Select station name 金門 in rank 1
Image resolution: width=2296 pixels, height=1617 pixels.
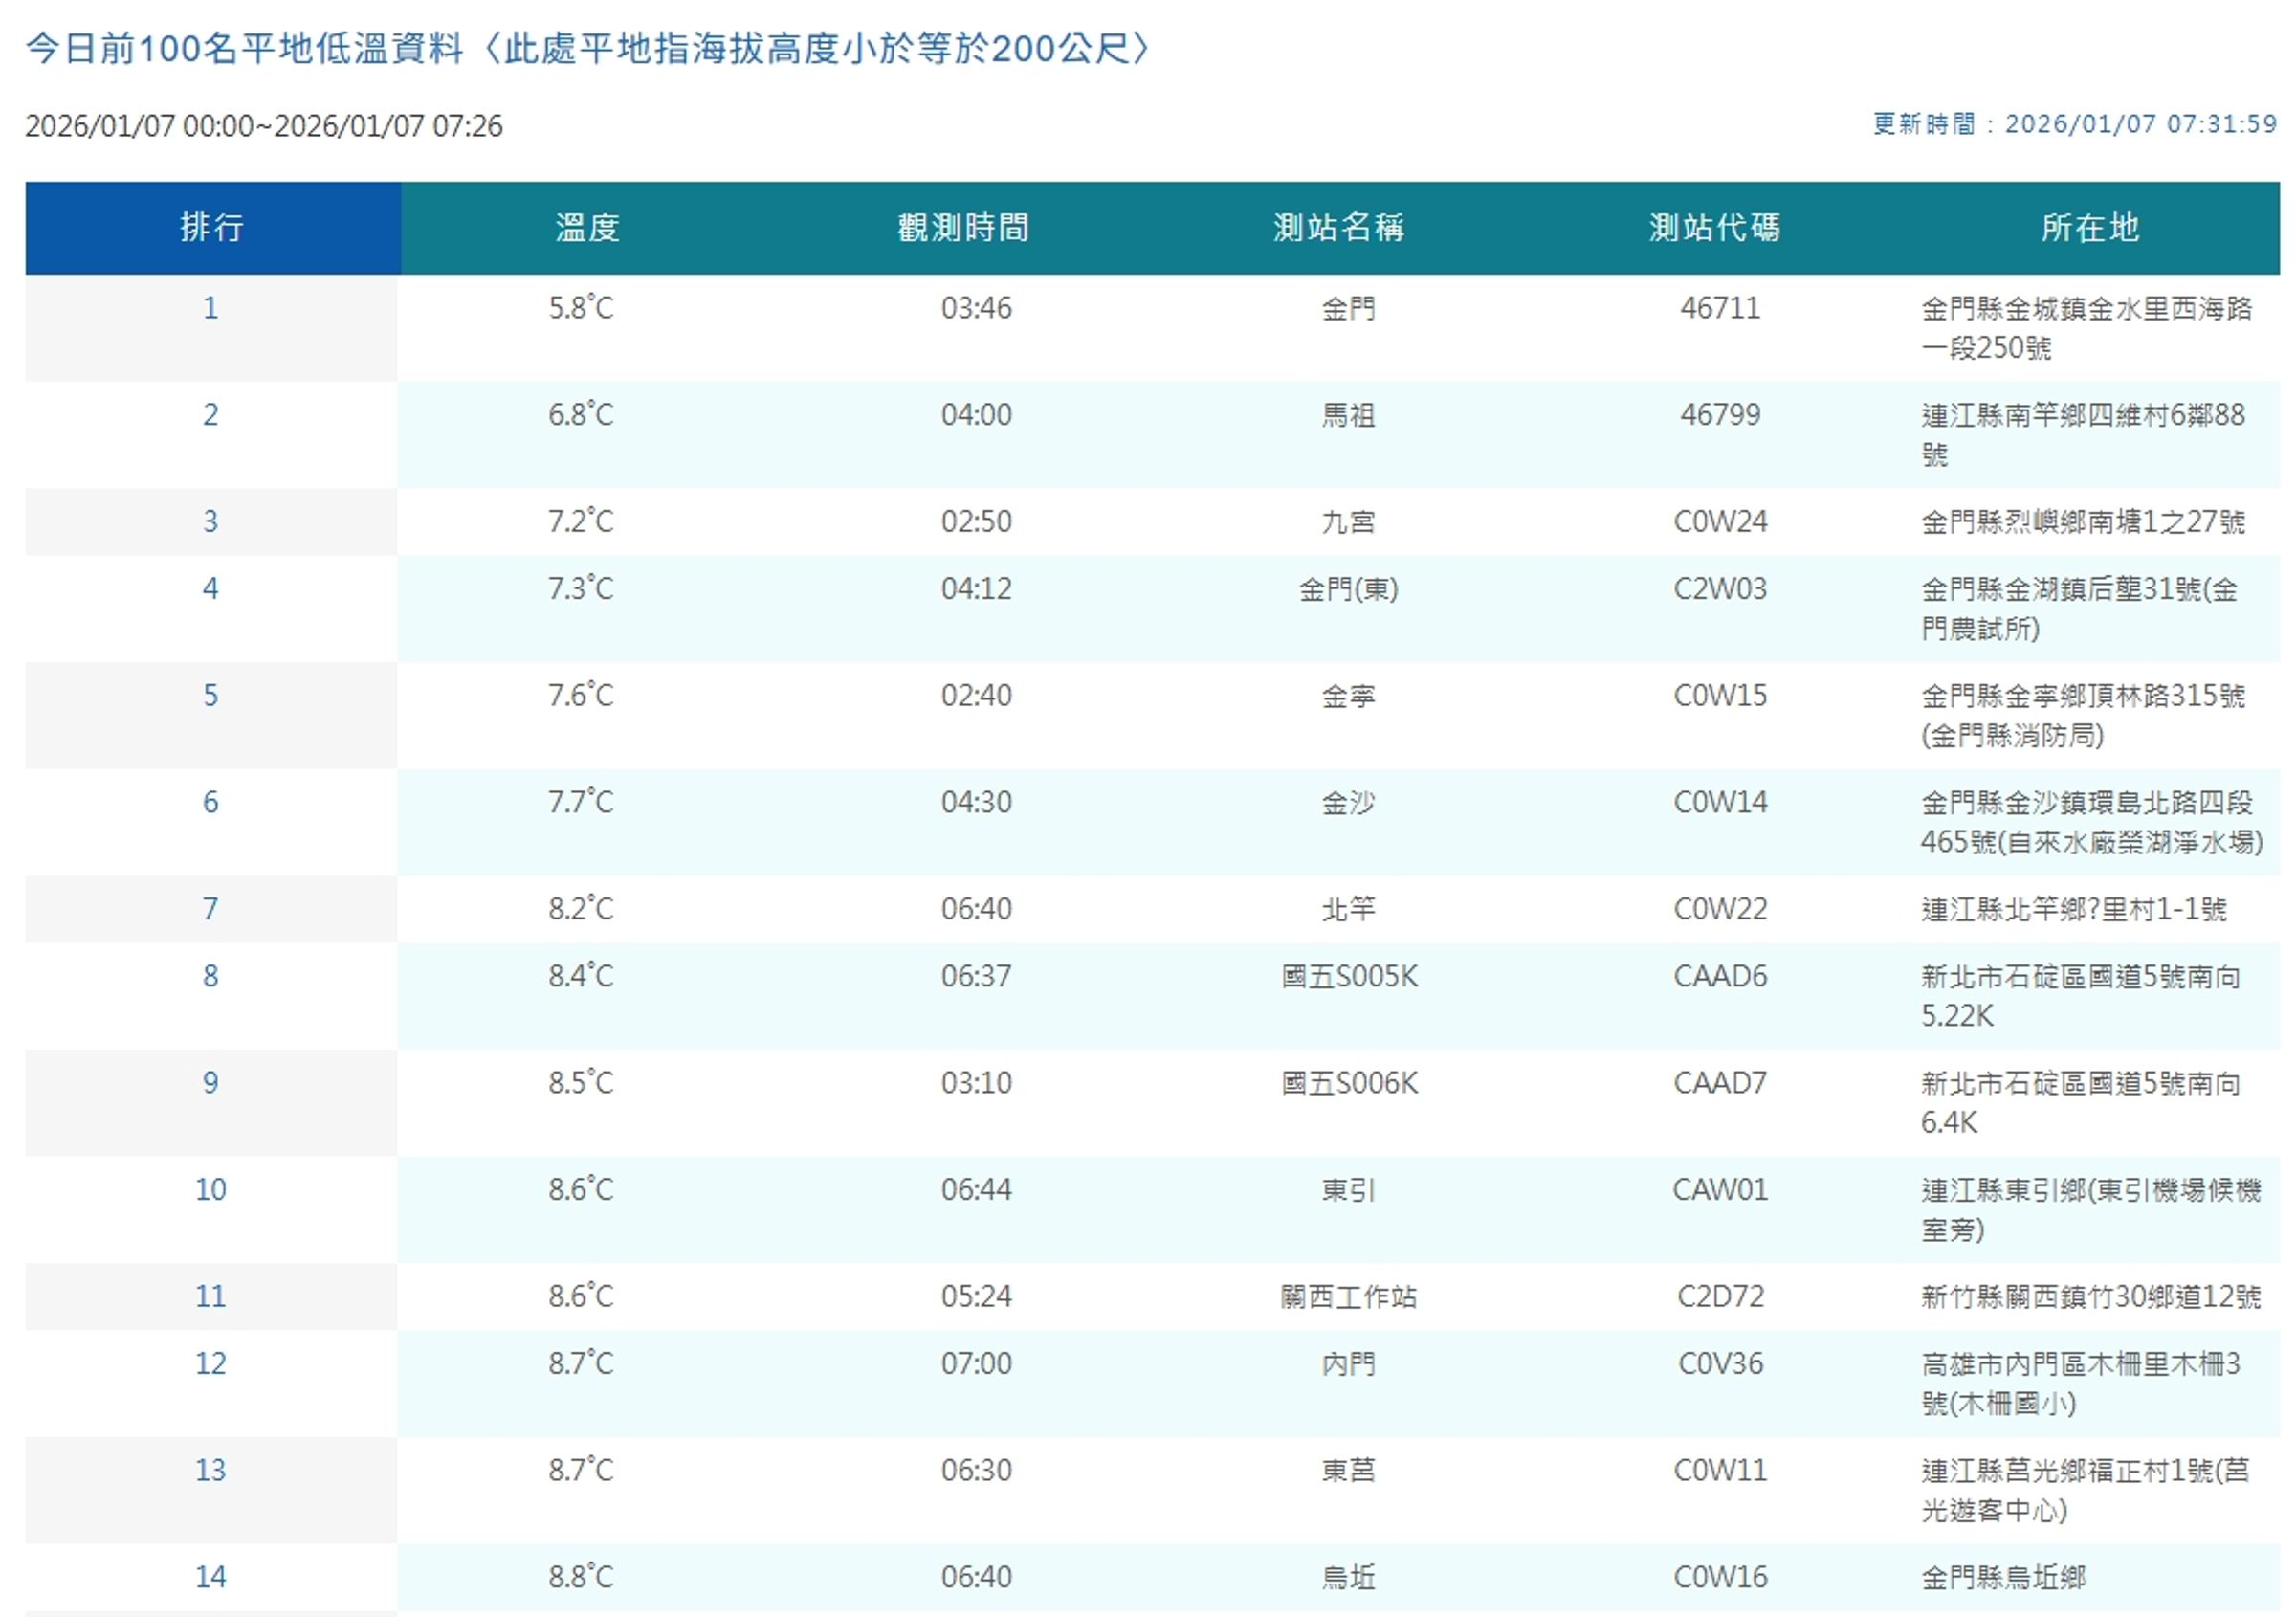pos(1348,308)
